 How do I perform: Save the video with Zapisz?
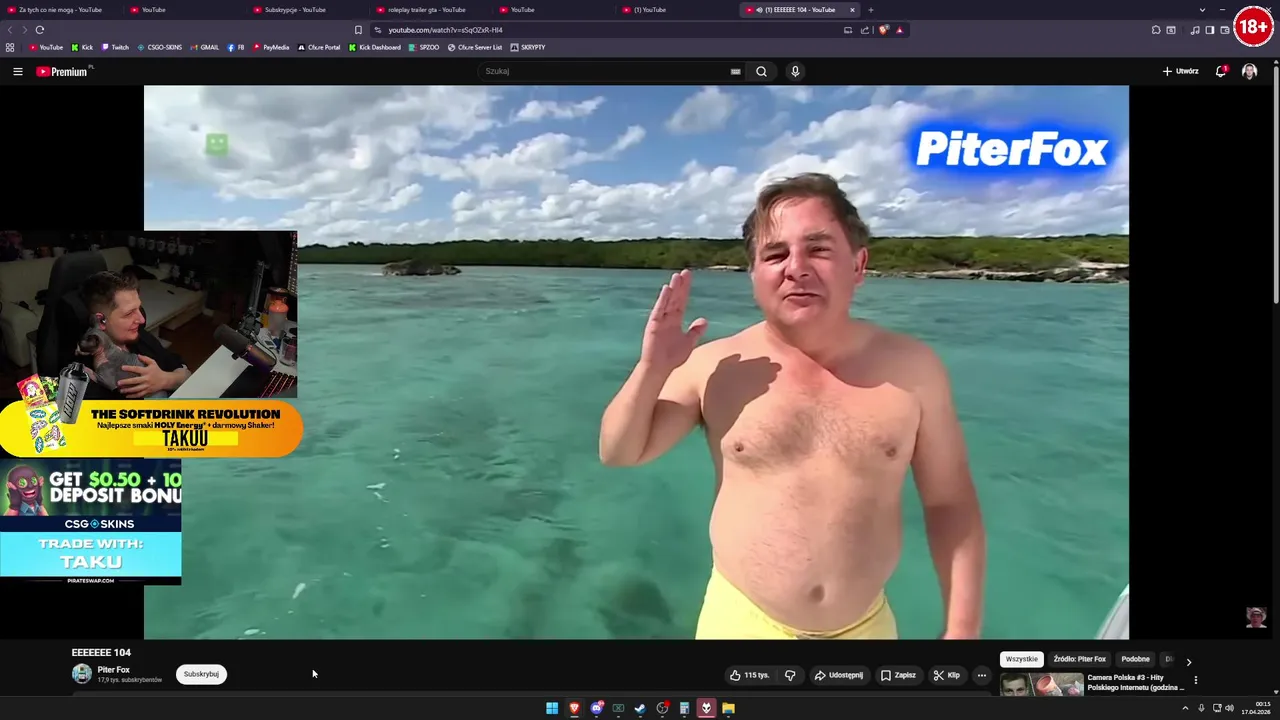point(898,675)
